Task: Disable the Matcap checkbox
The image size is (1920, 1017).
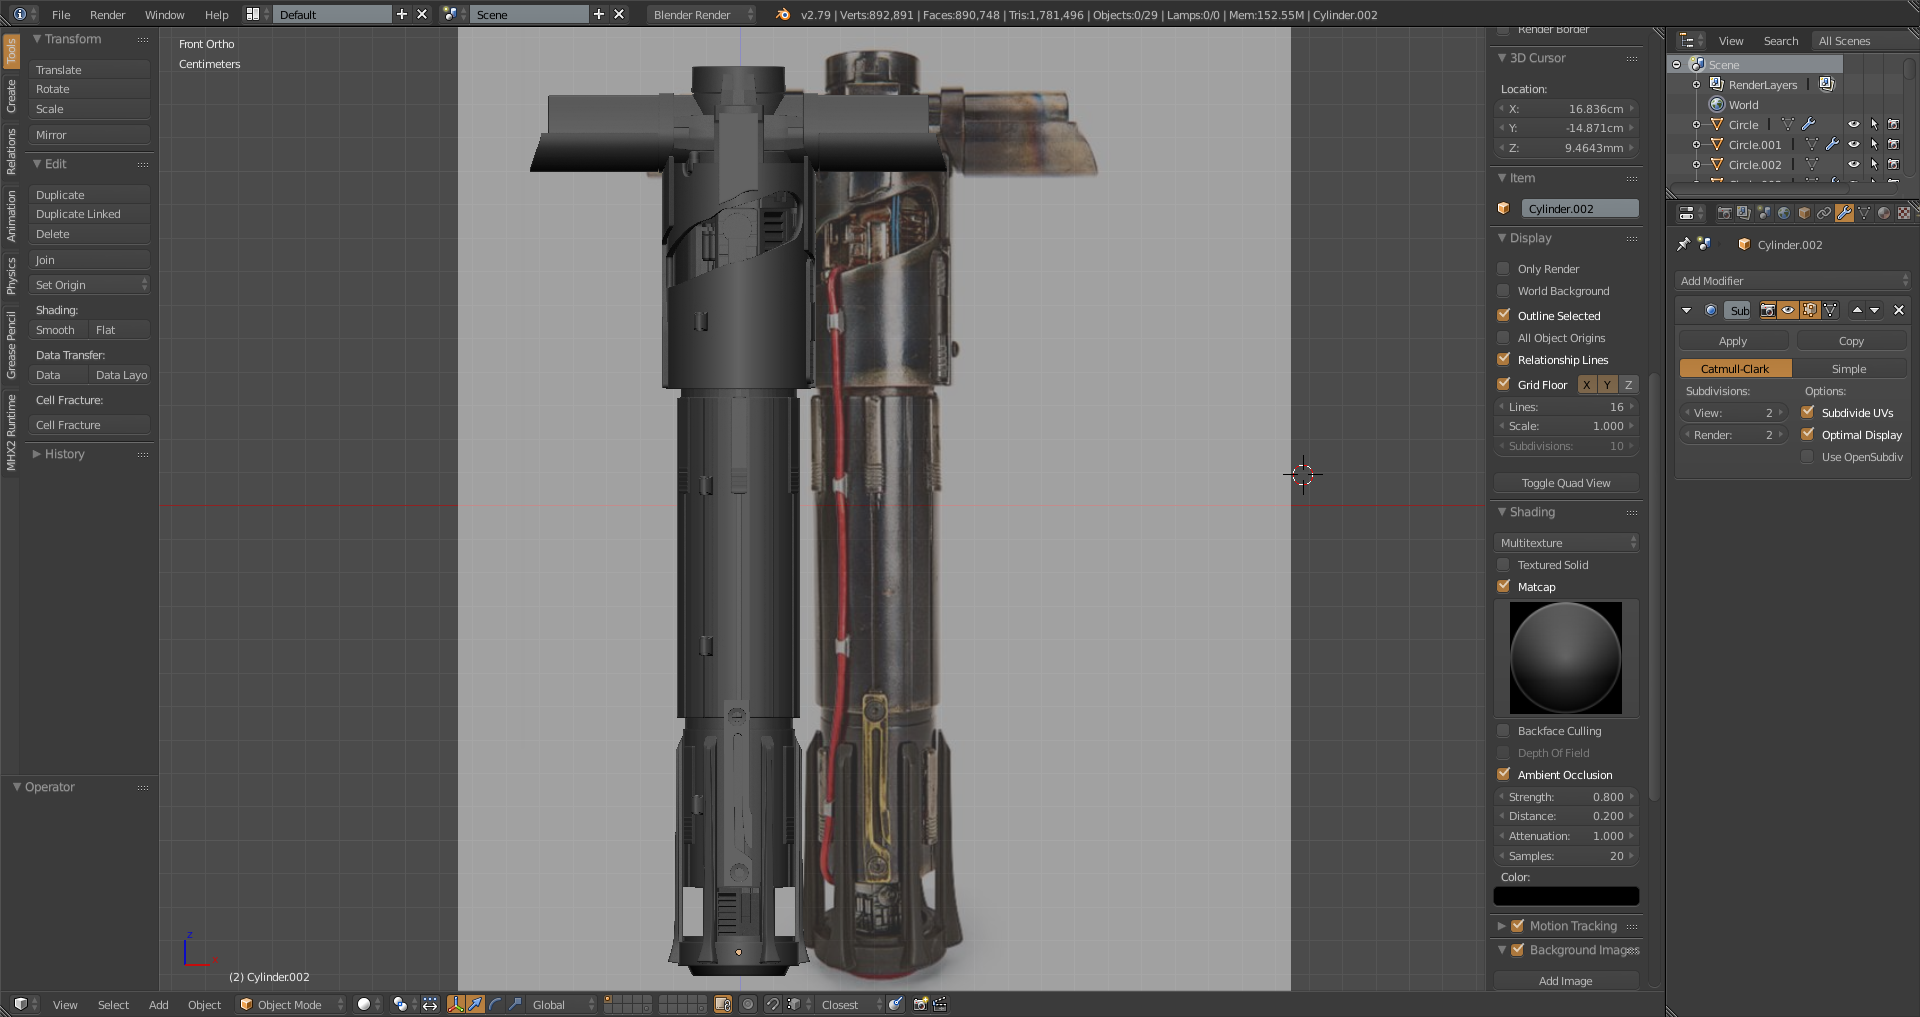Action: click(1503, 586)
